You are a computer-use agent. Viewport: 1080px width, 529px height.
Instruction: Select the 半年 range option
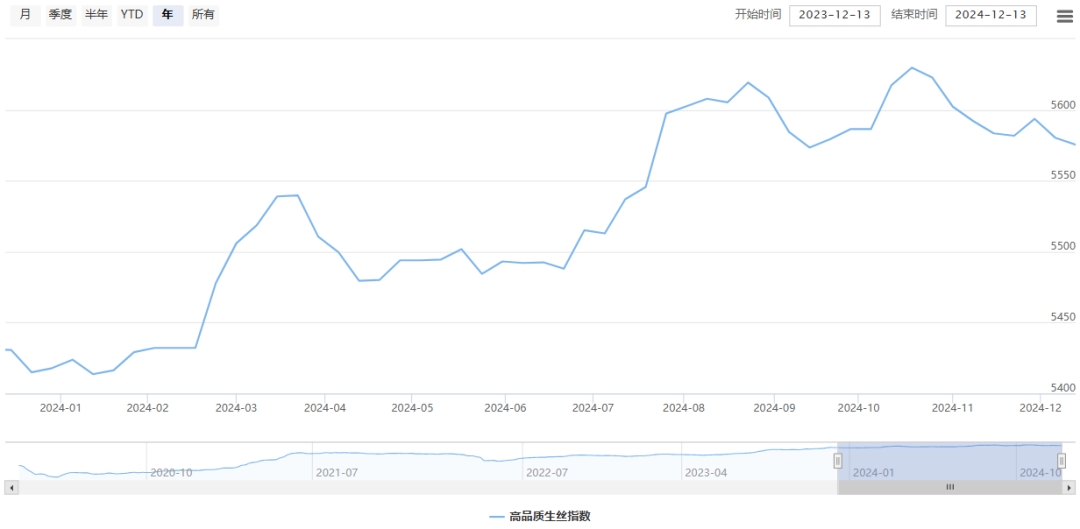tap(96, 15)
